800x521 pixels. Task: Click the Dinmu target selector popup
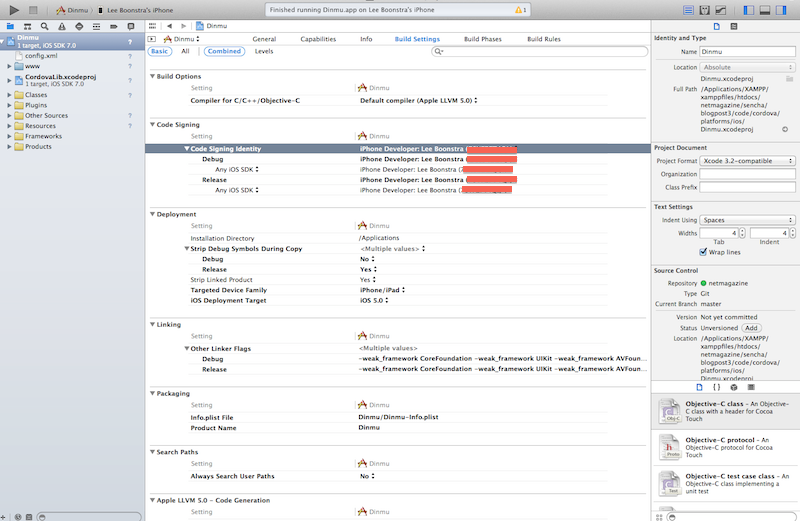tap(182, 39)
